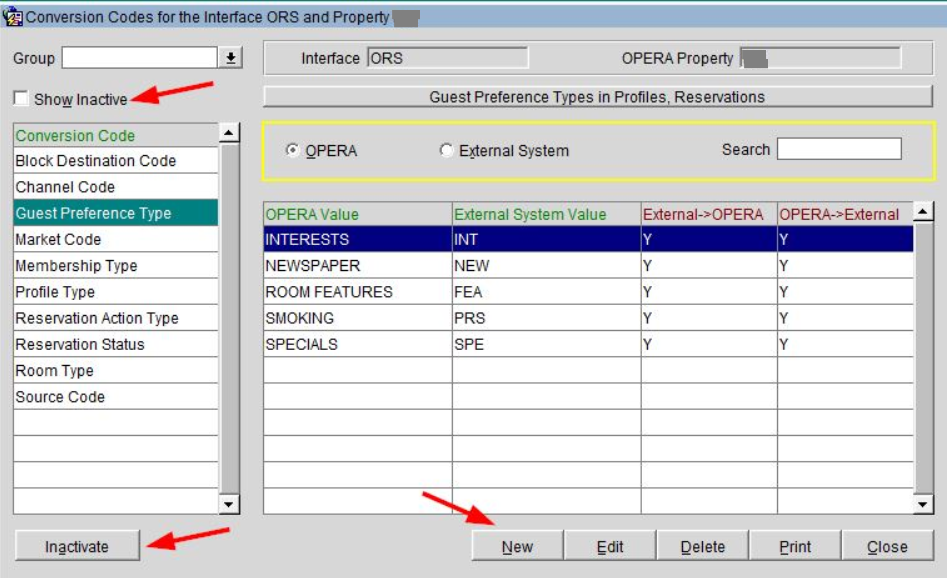Select the OPERA radio button

click(292, 150)
